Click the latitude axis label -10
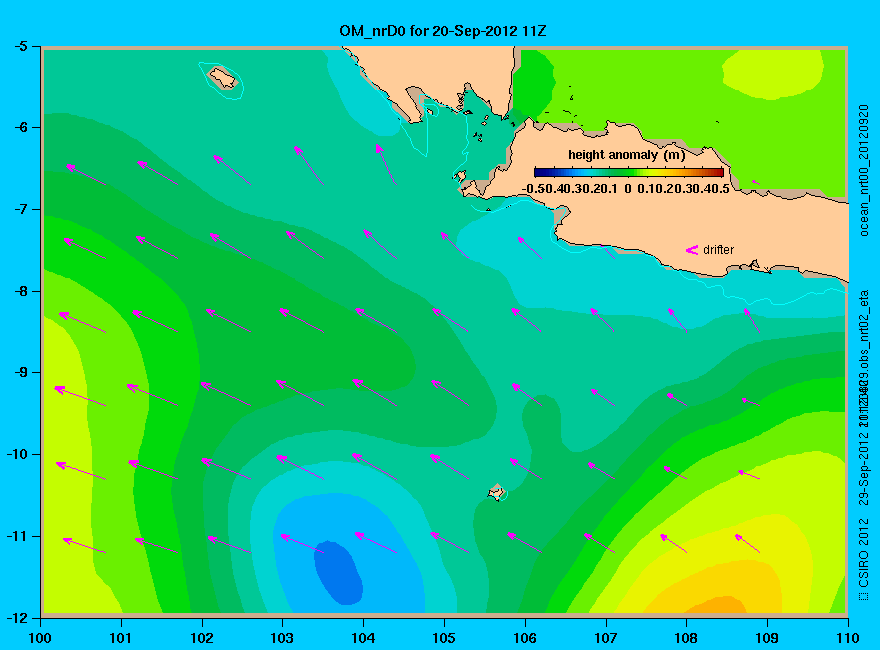This screenshot has height=650, width=880. click(17, 454)
